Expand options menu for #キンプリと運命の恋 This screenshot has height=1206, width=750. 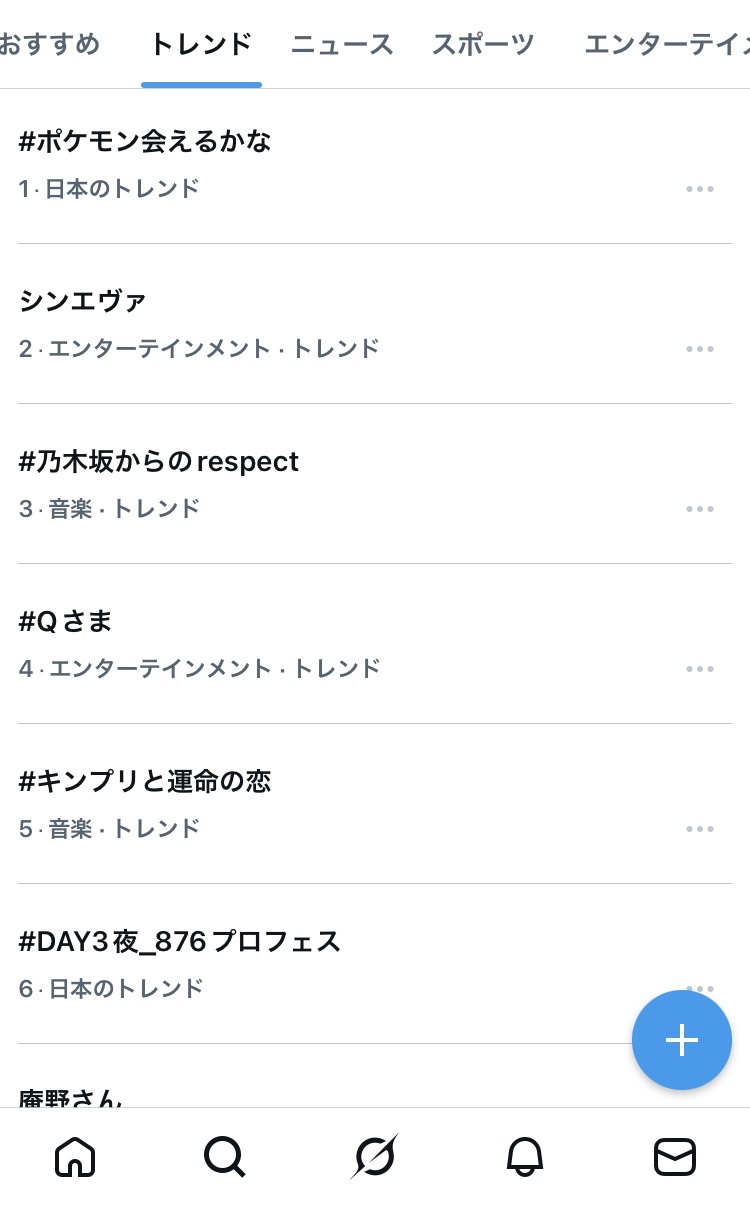700,829
